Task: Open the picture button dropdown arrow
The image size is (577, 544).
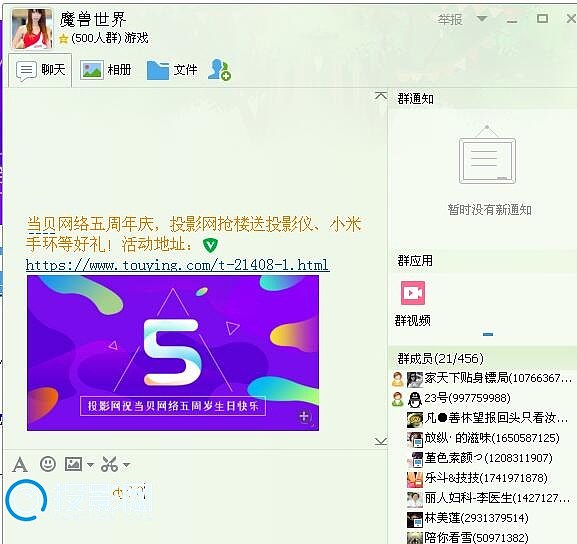Action: [x=91, y=464]
